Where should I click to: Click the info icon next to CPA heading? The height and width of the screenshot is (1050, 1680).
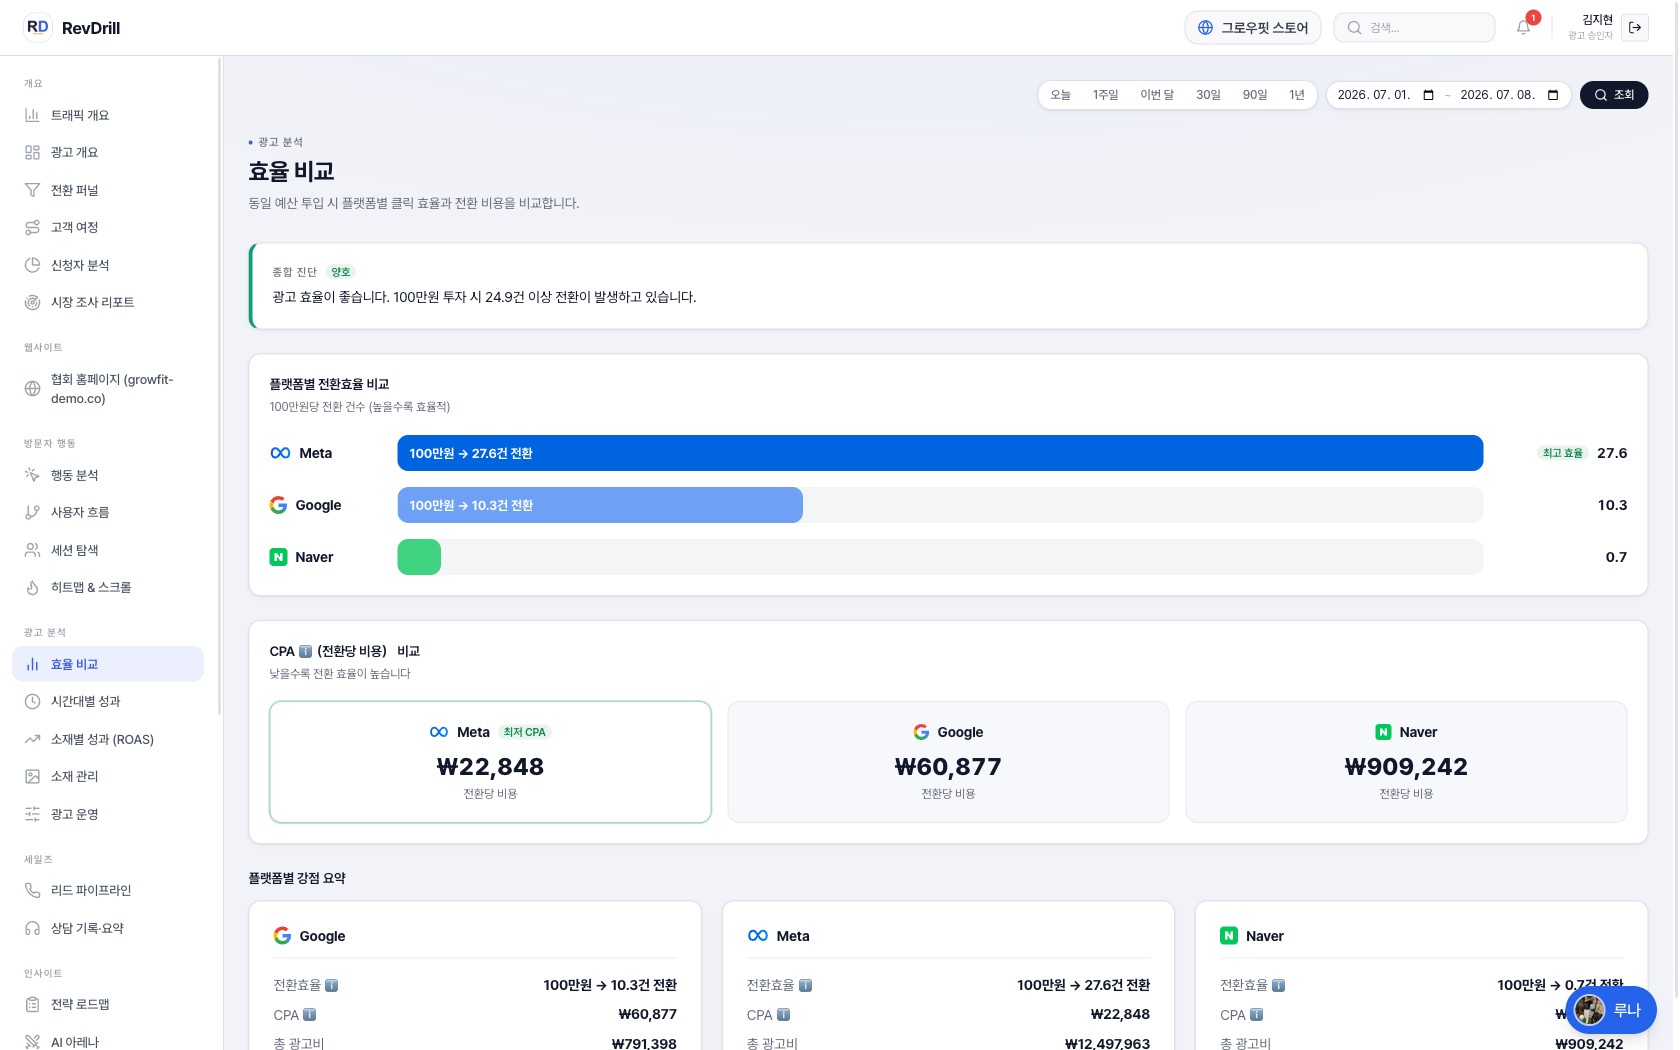coord(305,651)
